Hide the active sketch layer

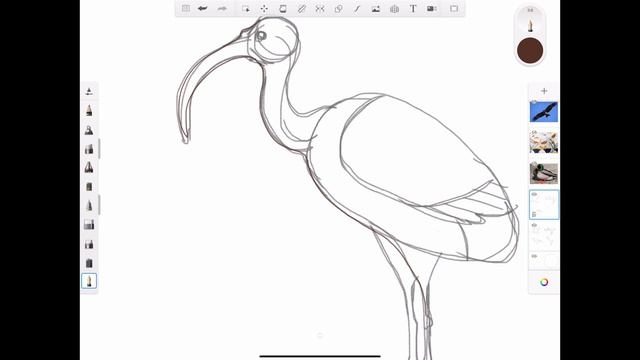pyautogui.click(x=534, y=194)
